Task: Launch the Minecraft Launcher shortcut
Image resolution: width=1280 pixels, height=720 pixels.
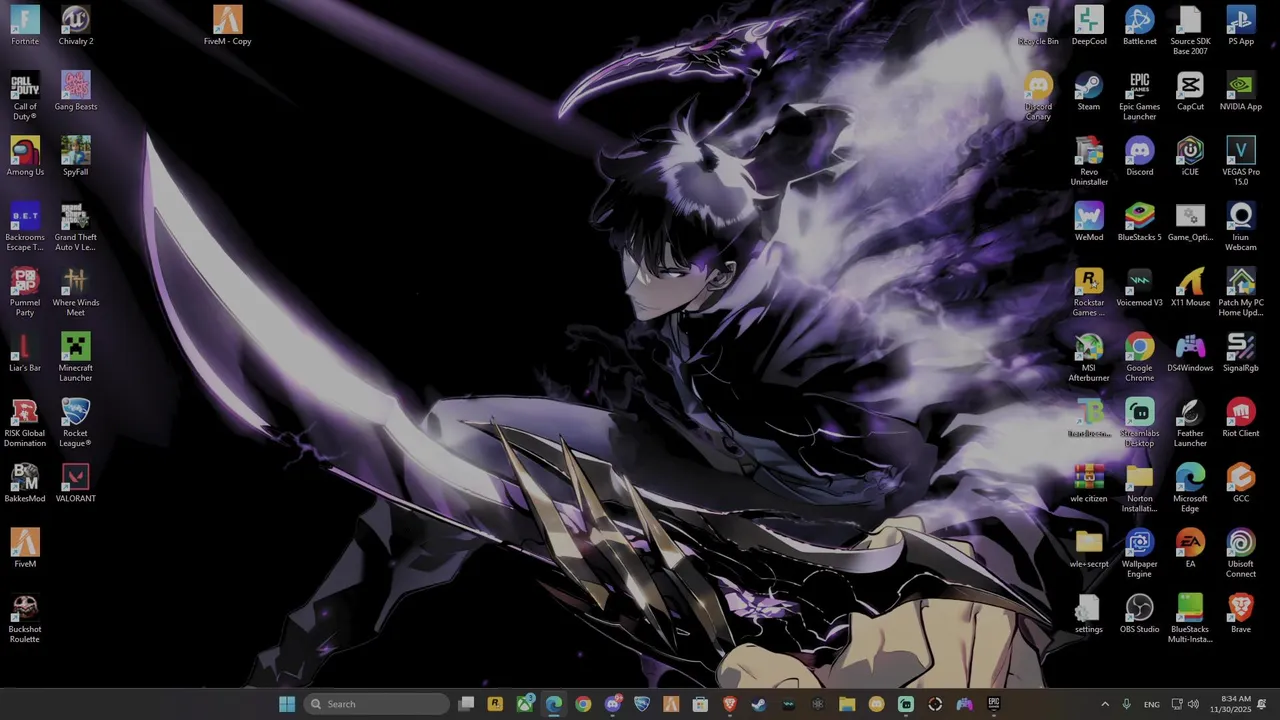Action: coord(76,357)
